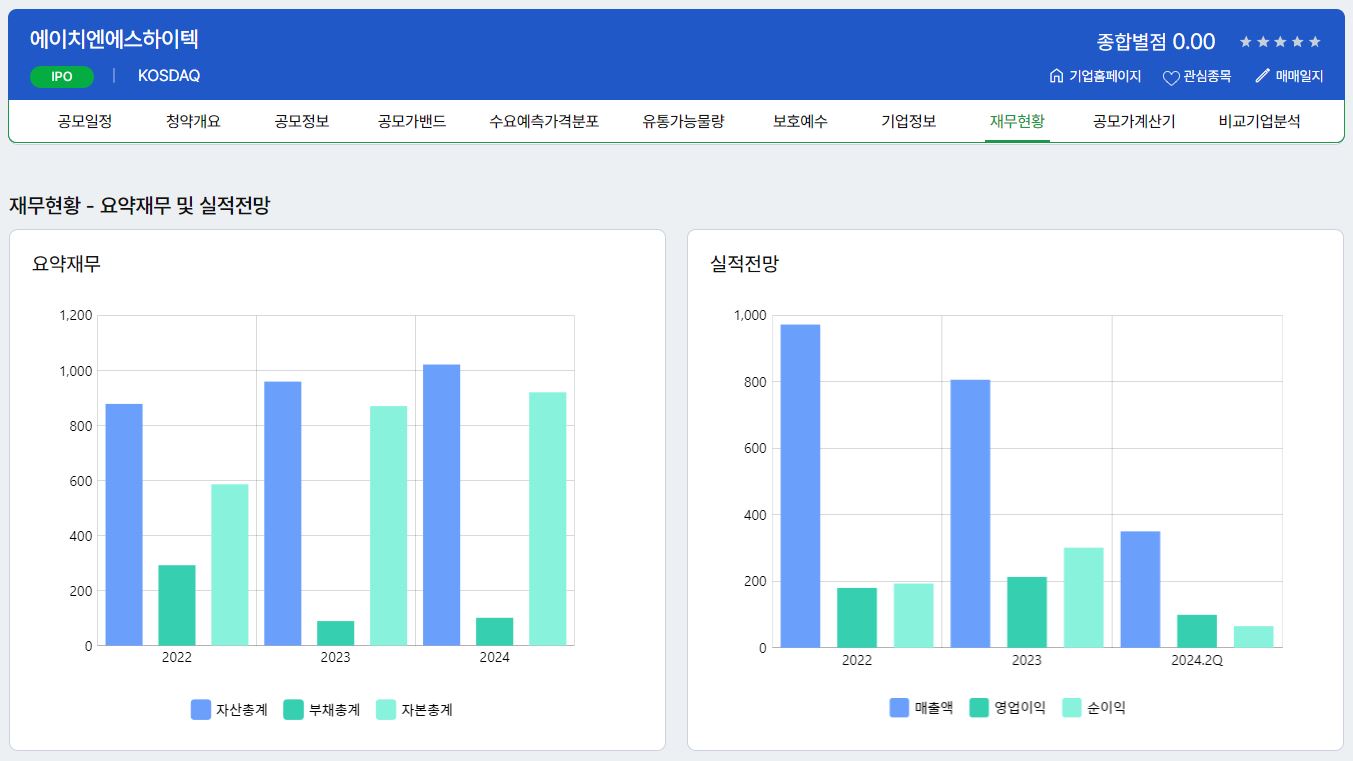Switch to the 청약개요 tab
Image resolution: width=1353 pixels, height=761 pixels.
pos(193,122)
